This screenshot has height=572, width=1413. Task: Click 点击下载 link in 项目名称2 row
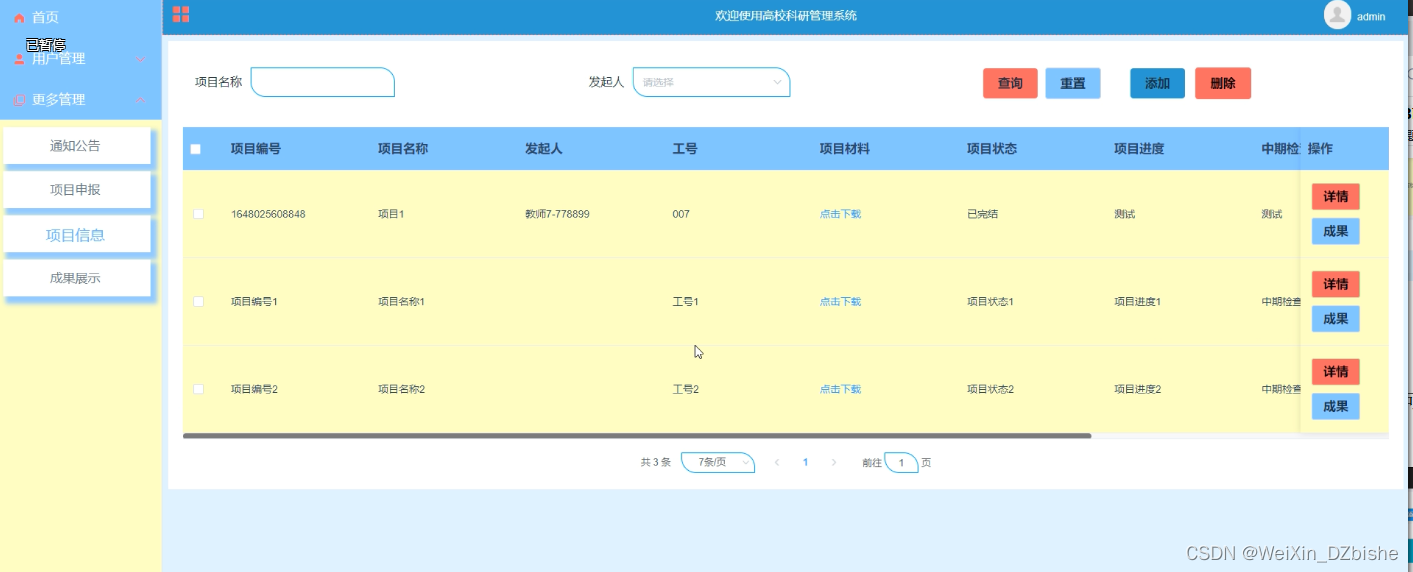(x=840, y=389)
